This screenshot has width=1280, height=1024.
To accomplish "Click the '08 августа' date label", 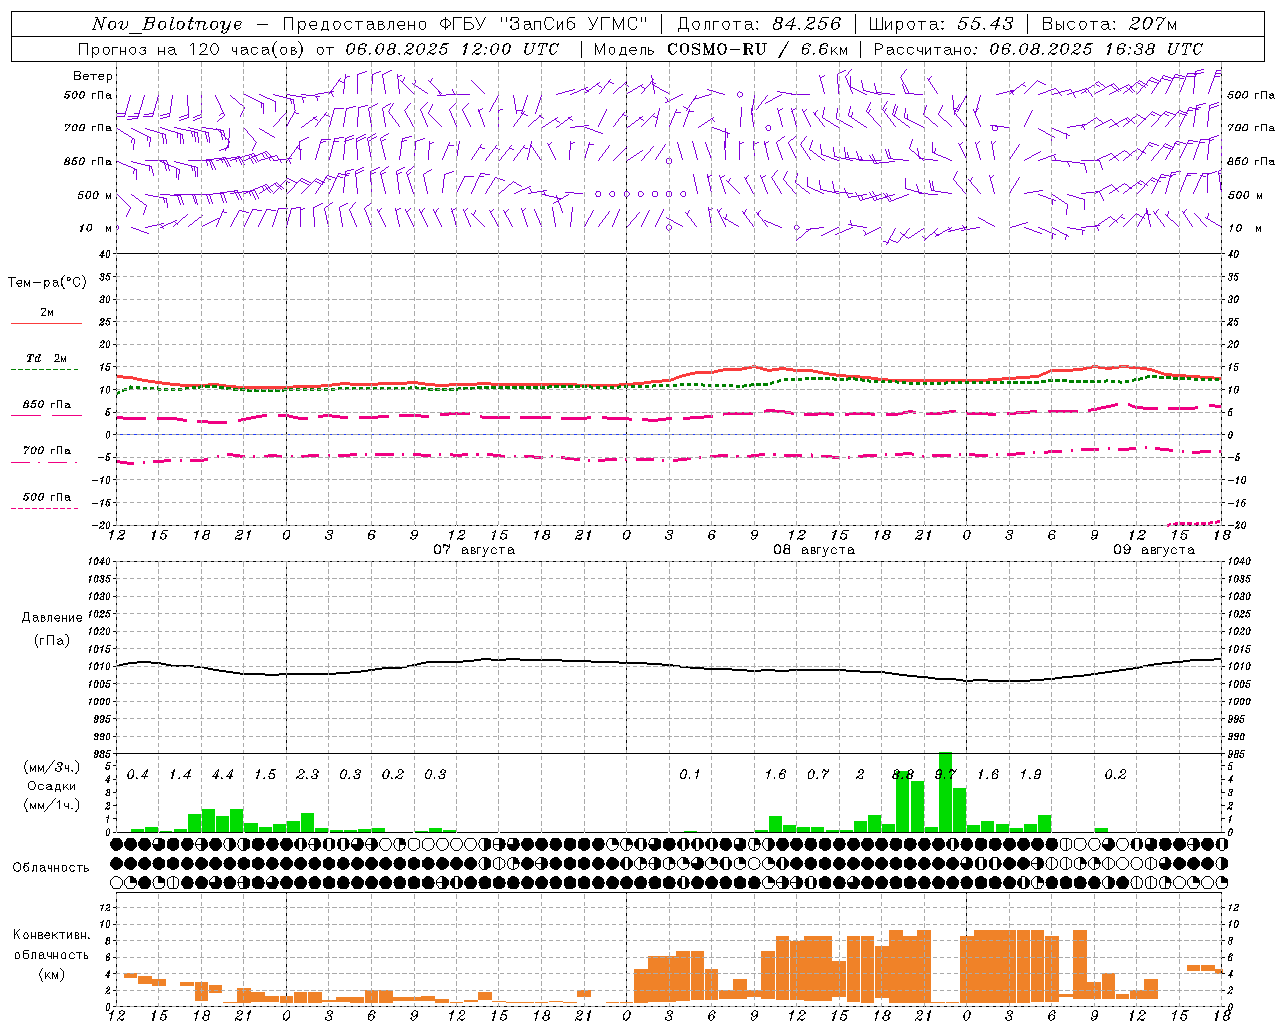I will 814,550.
